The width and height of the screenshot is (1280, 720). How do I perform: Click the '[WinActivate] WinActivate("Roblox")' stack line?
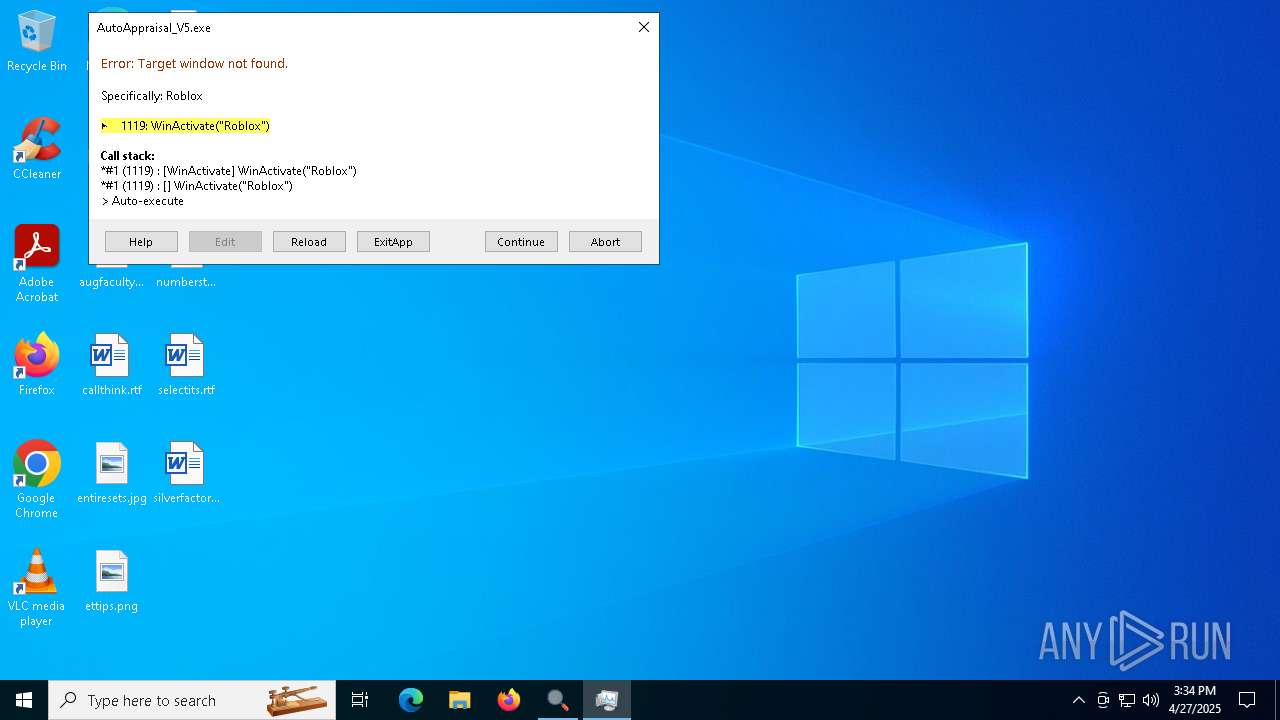coord(228,171)
